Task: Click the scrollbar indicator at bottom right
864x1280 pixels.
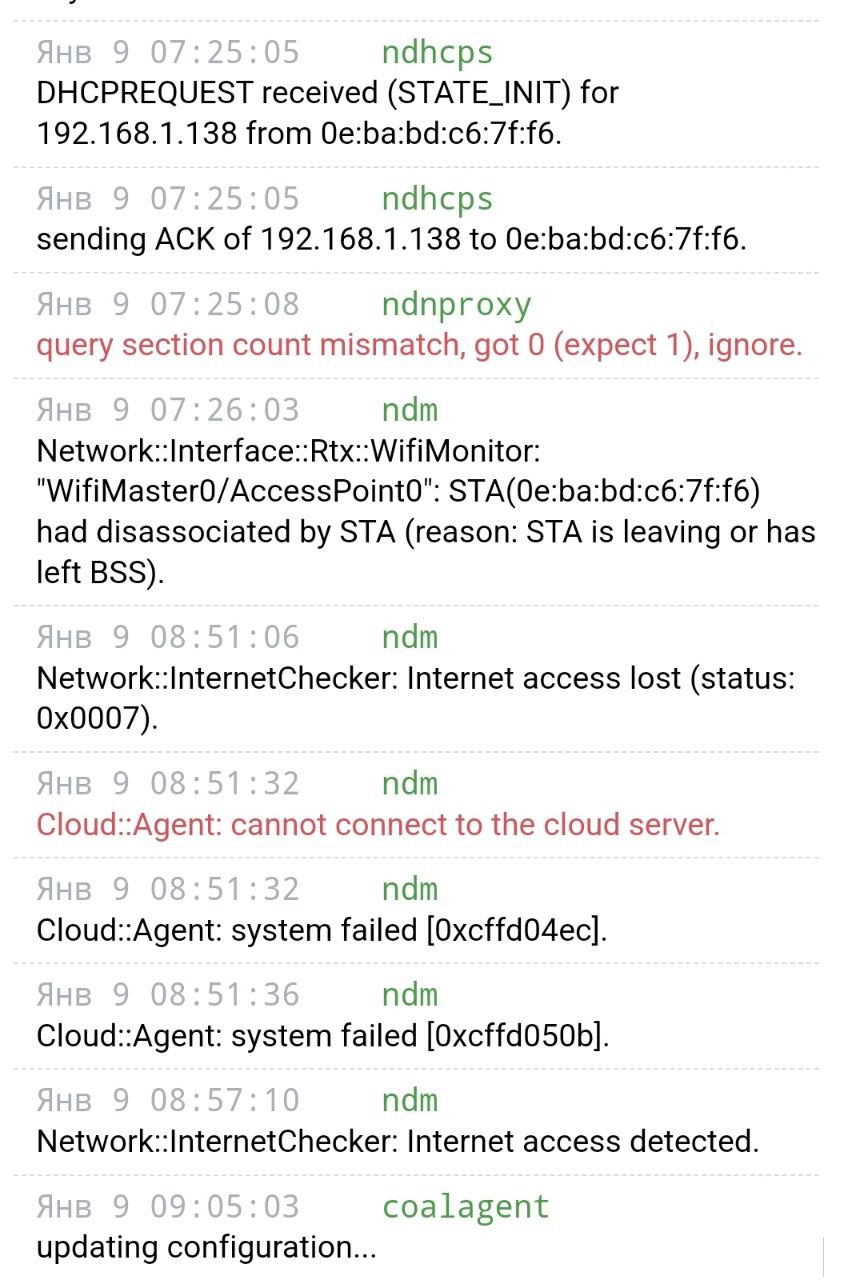Action: point(823,1257)
